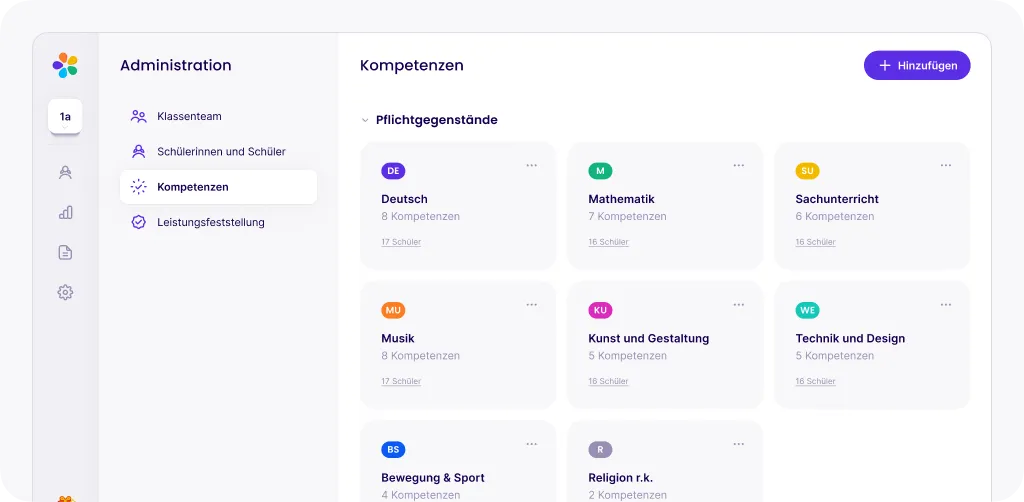The image size is (1024, 502).
Task: Open the 17 Schüler link on Deutsch
Action: pos(401,242)
